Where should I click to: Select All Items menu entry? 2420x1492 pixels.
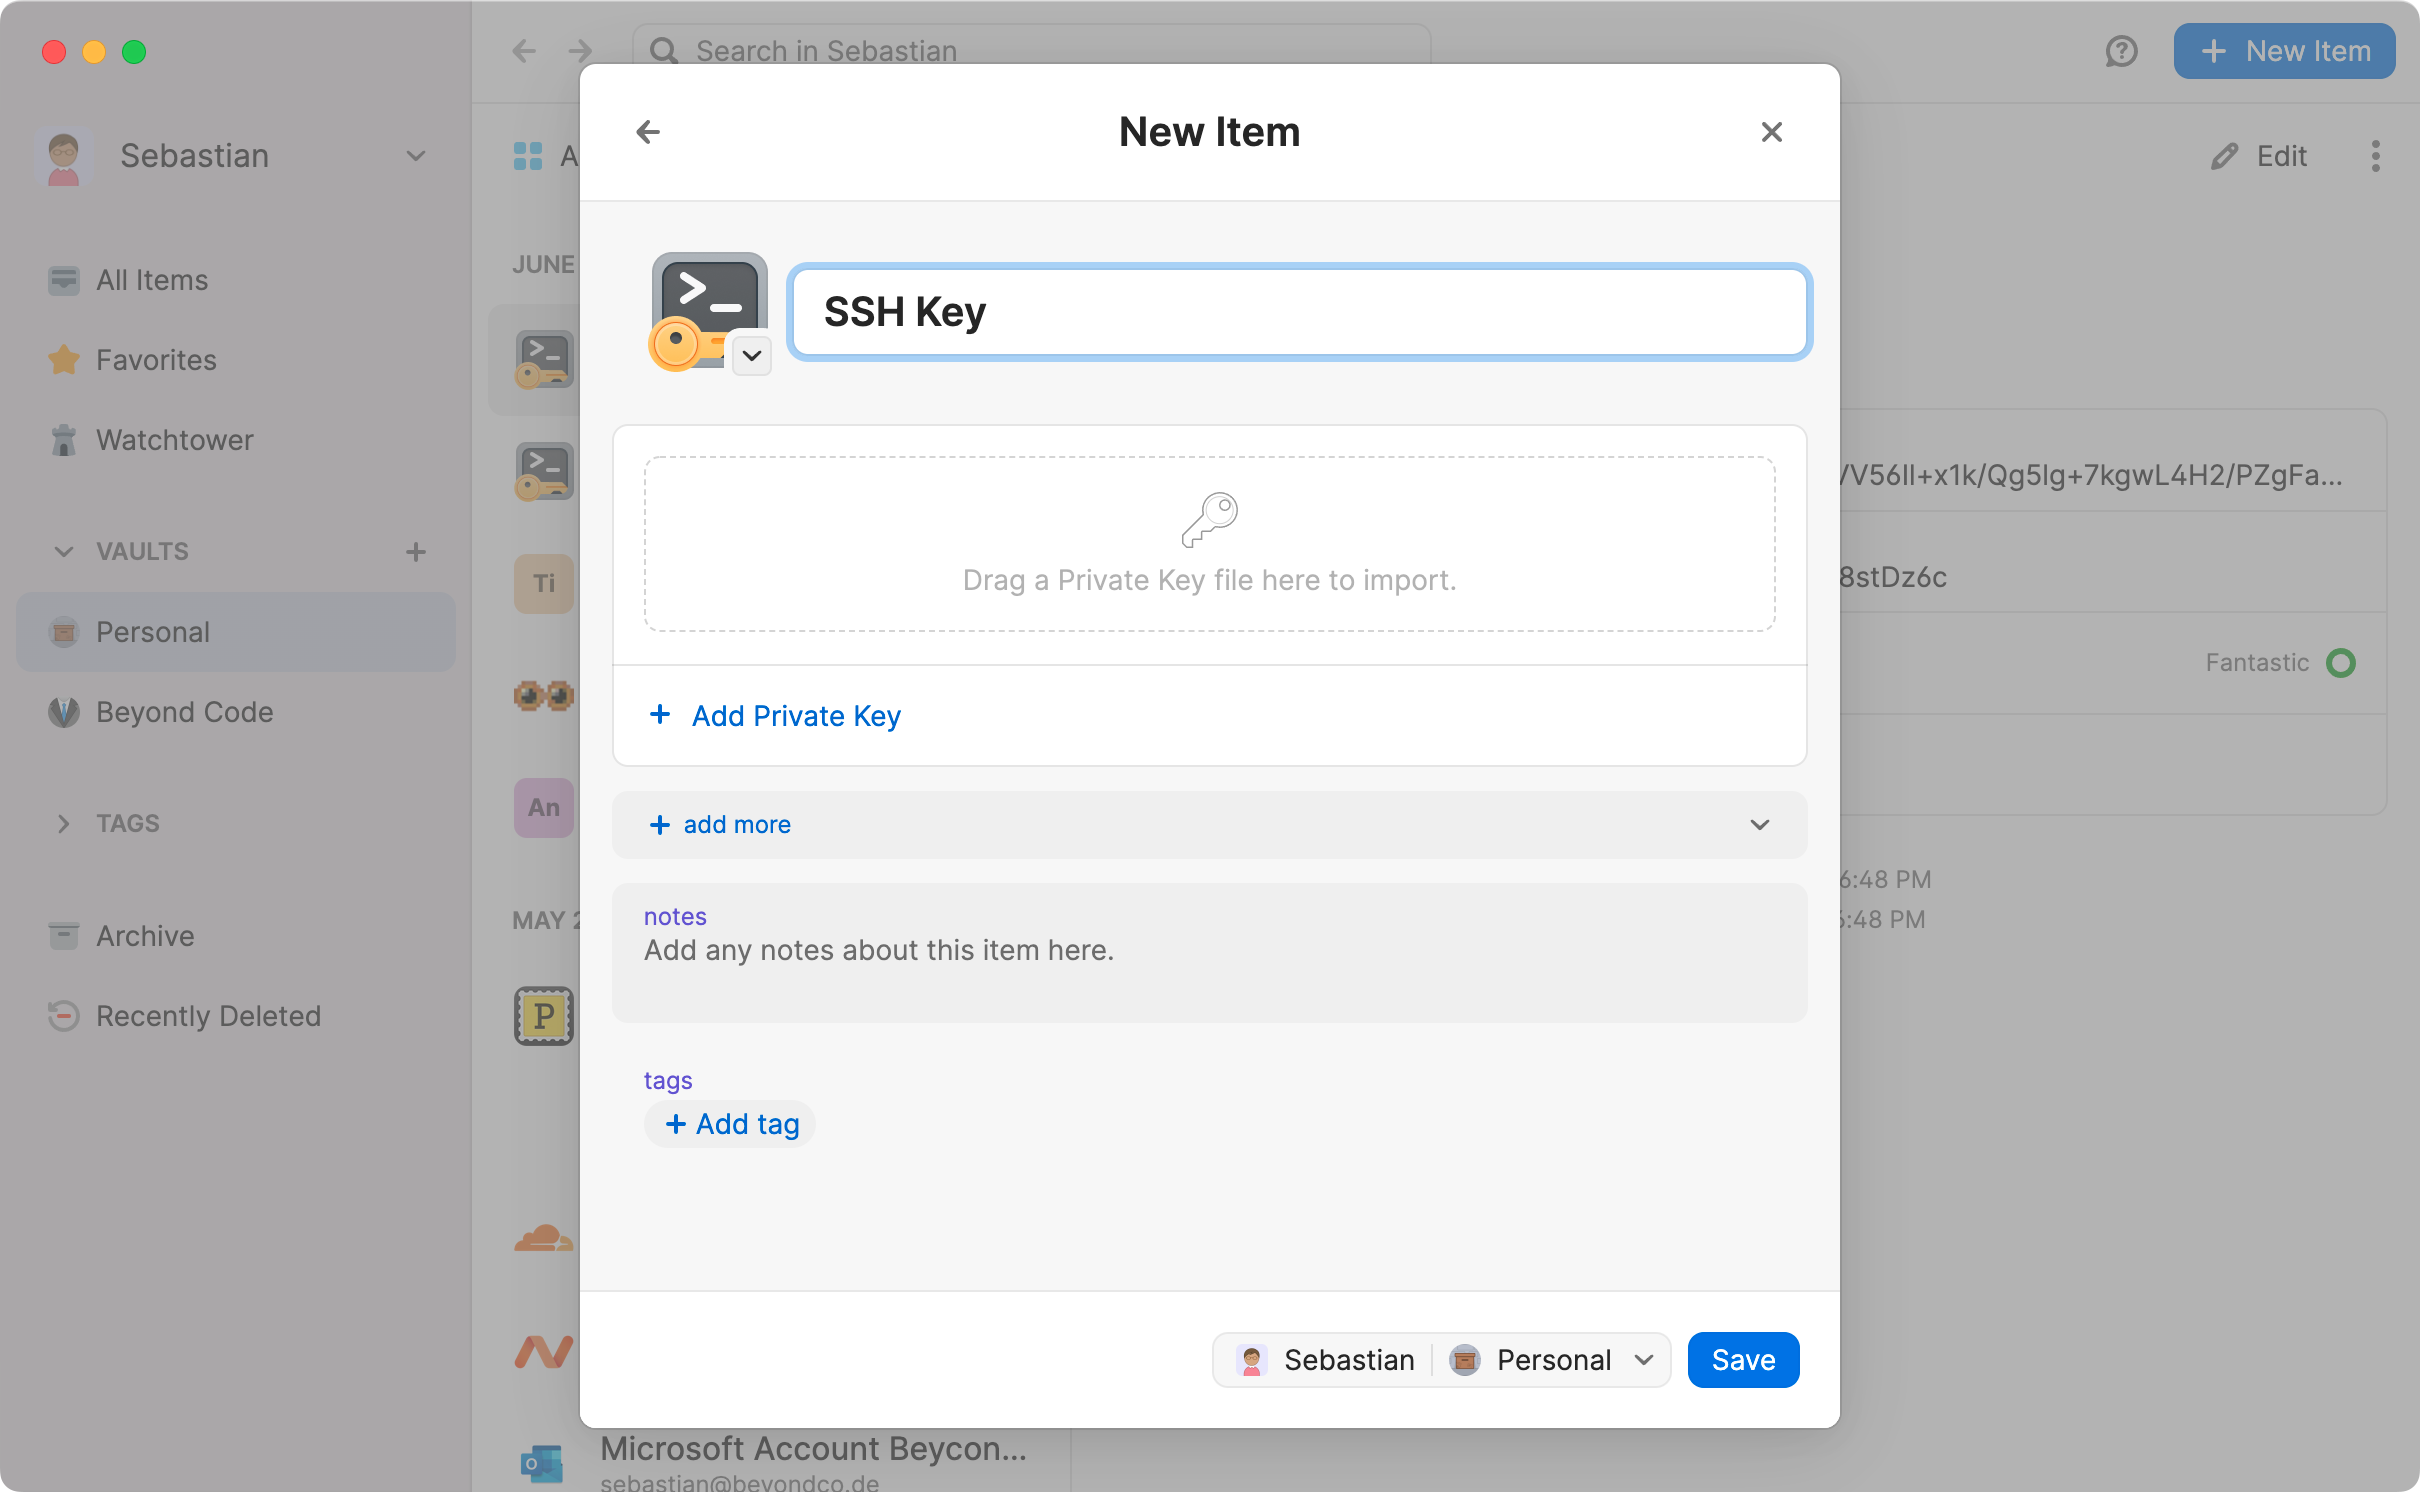[152, 278]
